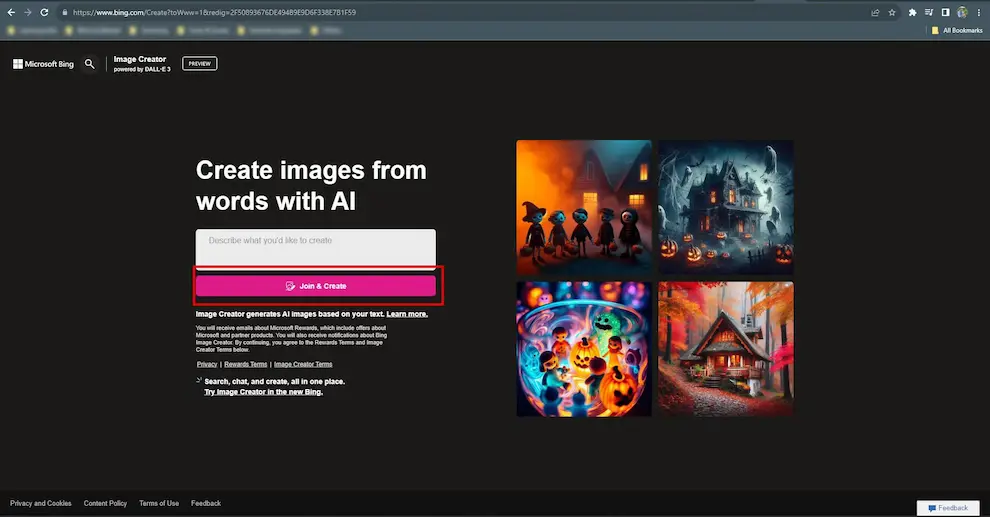This screenshot has height=517, width=990.
Task: Click the share page icon in address bar
Action: pyautogui.click(x=875, y=12)
